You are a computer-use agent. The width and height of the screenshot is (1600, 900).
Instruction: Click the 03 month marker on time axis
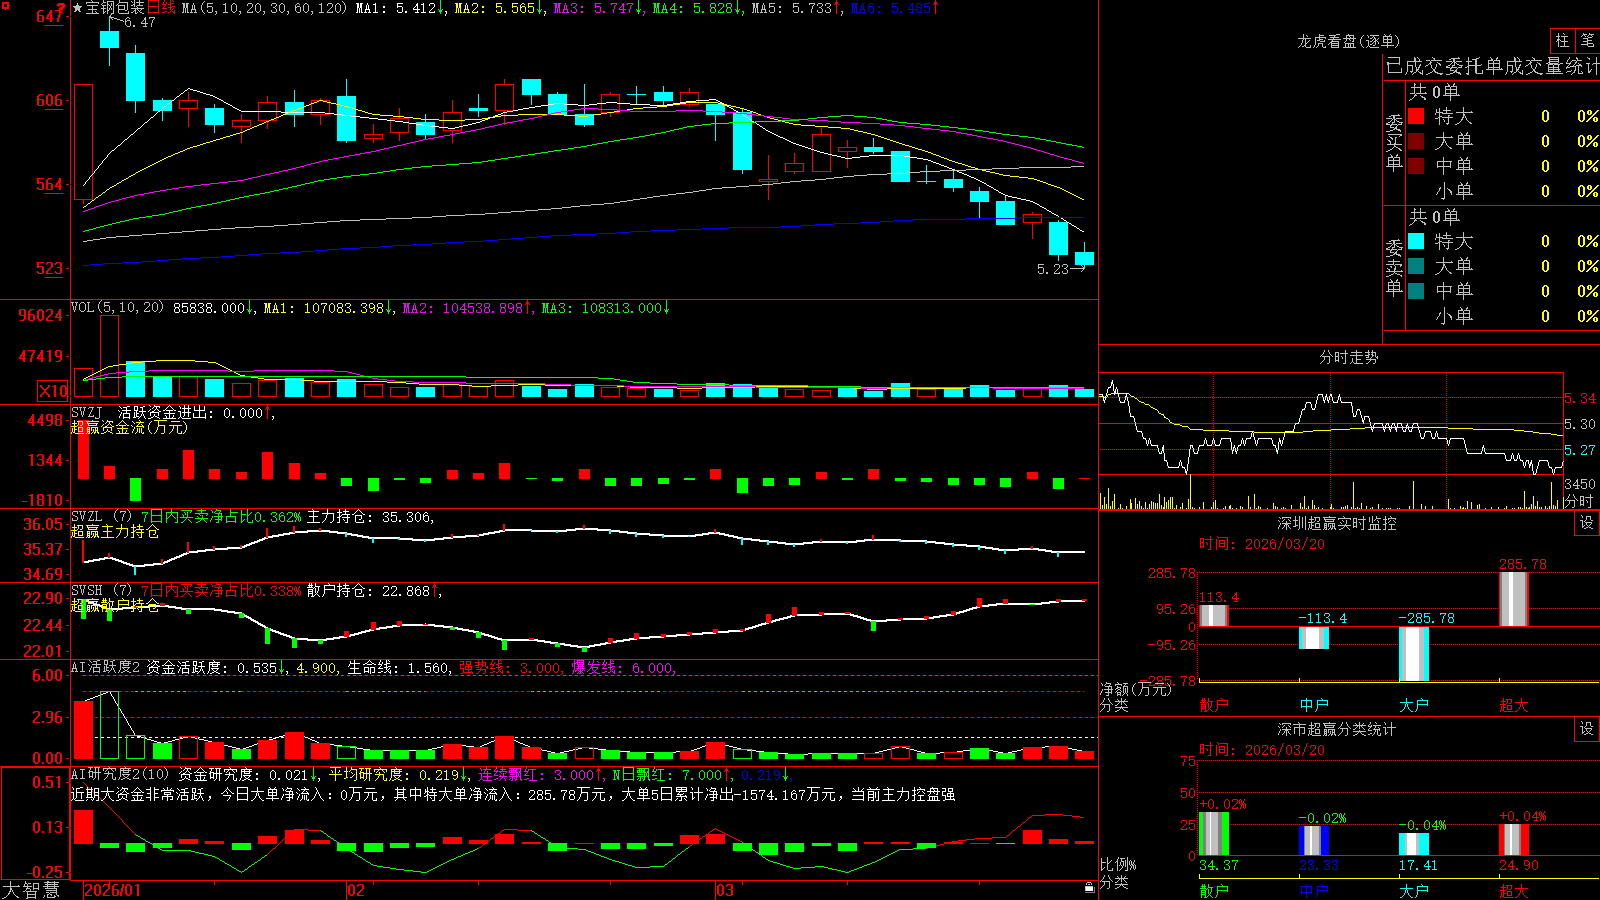(x=725, y=890)
